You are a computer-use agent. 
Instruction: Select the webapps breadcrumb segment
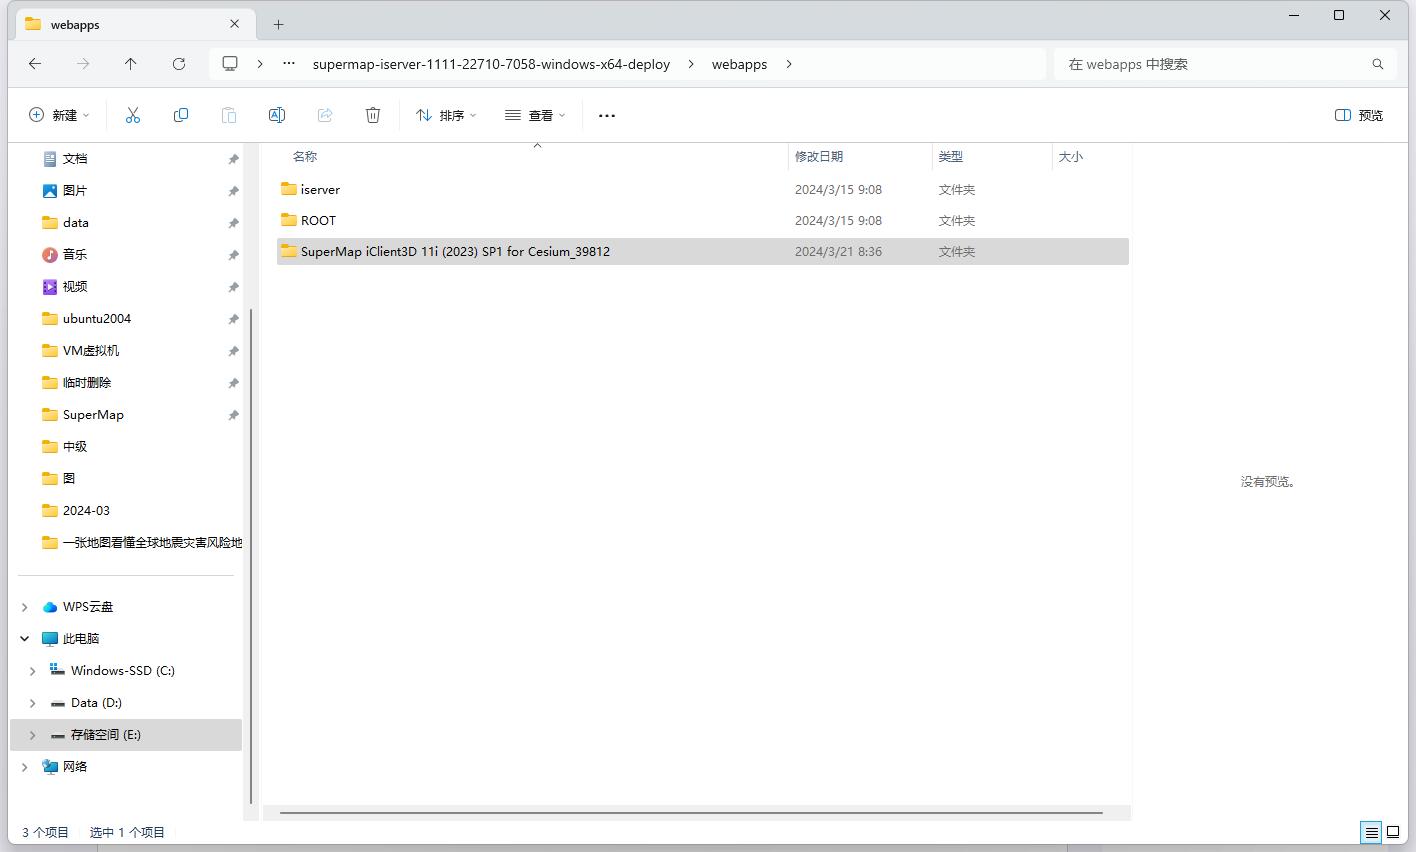pos(739,64)
